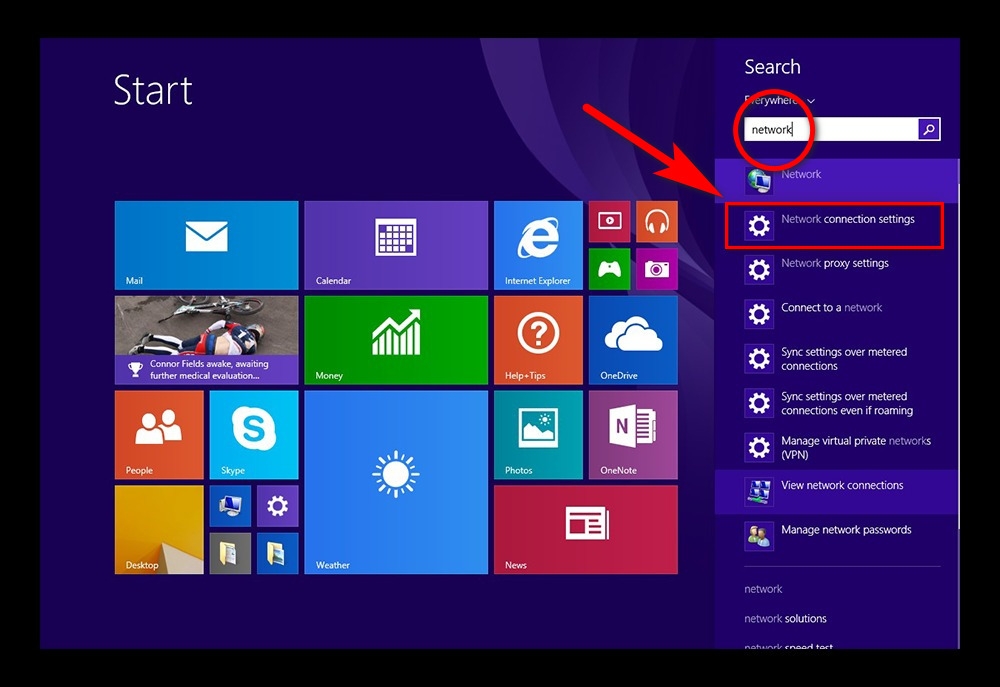The image size is (1000, 687).
Task: Open the Calendar tile
Action: pyautogui.click(x=396, y=245)
